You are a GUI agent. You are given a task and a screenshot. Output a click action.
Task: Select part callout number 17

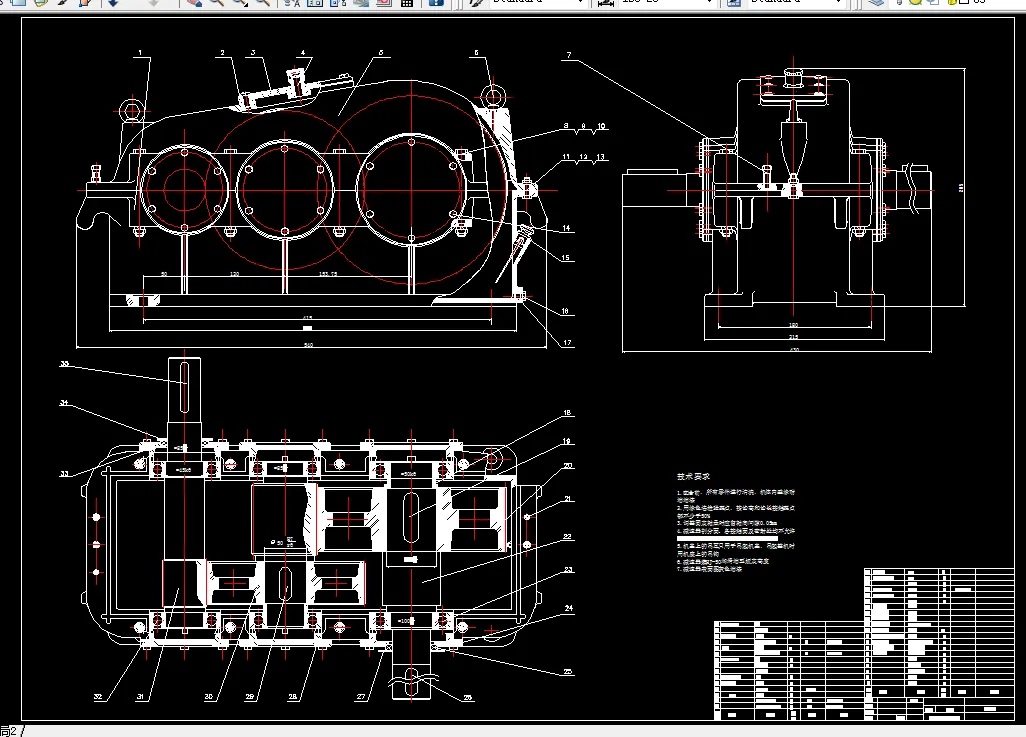567,342
